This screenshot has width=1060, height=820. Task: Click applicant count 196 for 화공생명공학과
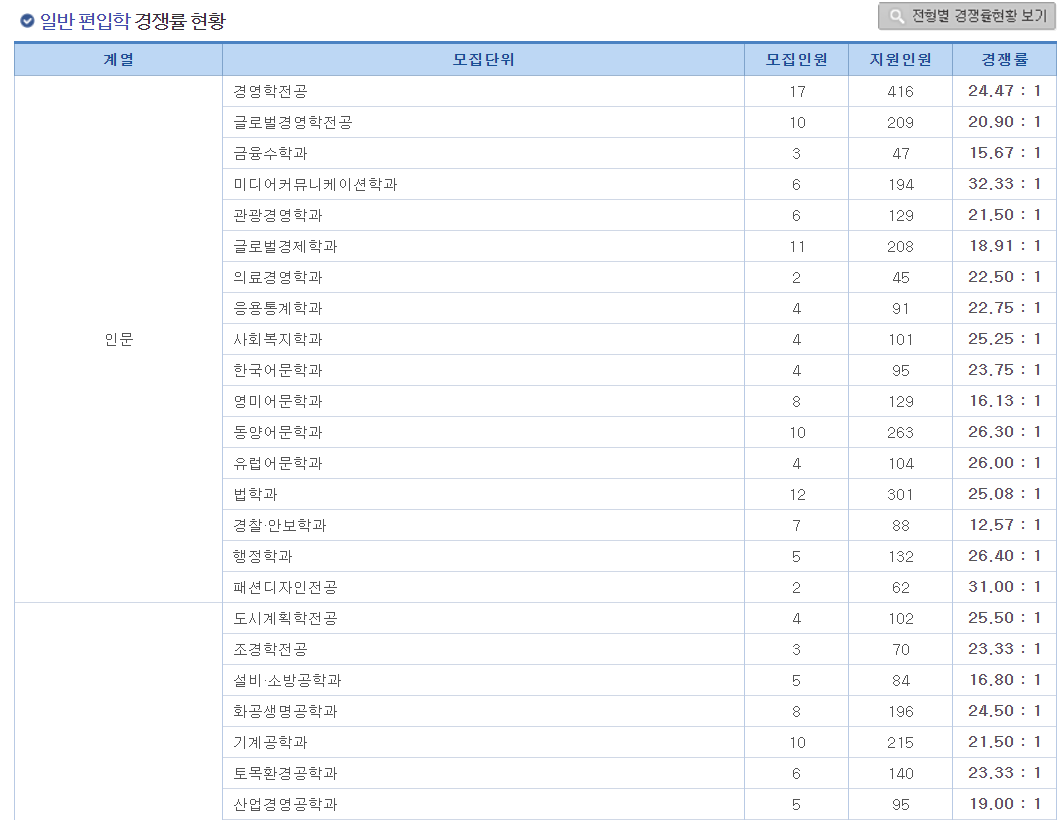pyautogui.click(x=900, y=712)
